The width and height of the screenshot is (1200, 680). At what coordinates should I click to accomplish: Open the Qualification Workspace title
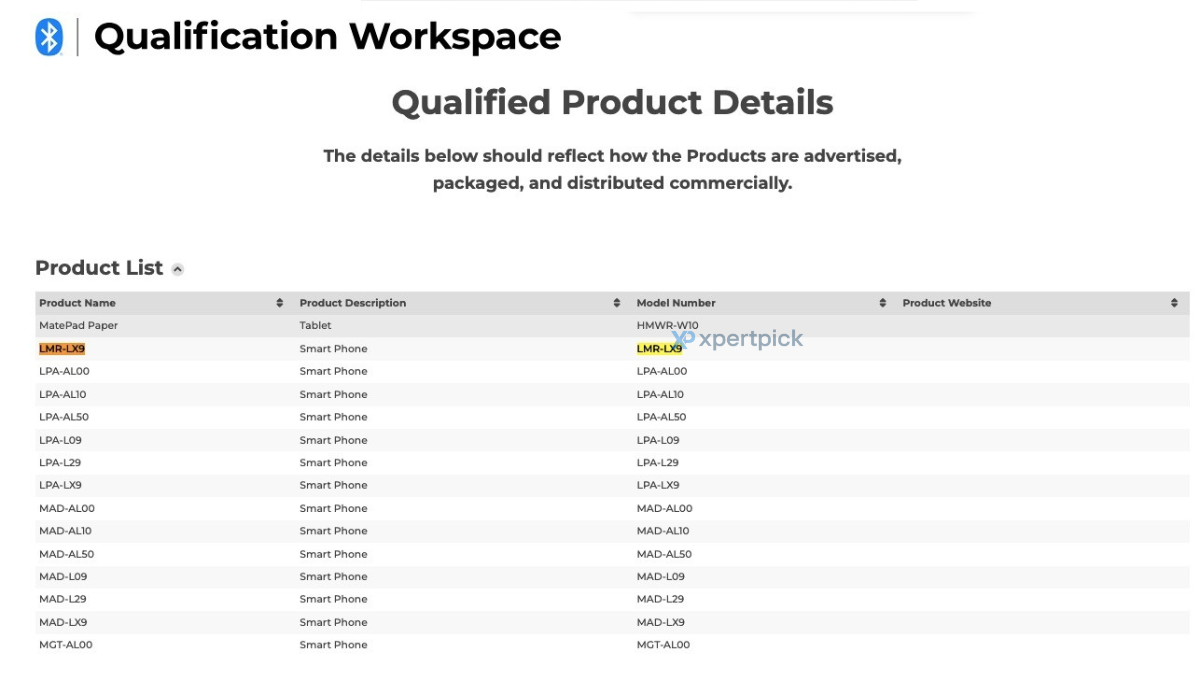pyautogui.click(x=327, y=37)
